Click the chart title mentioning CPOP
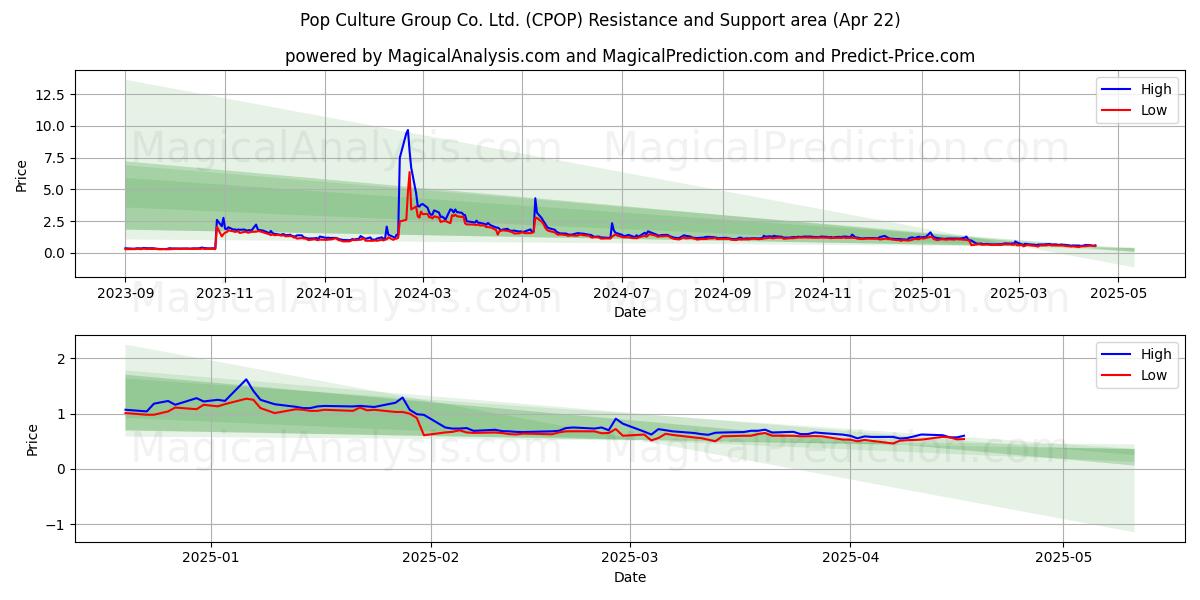Viewport: 1200px width, 600px height. [600, 20]
